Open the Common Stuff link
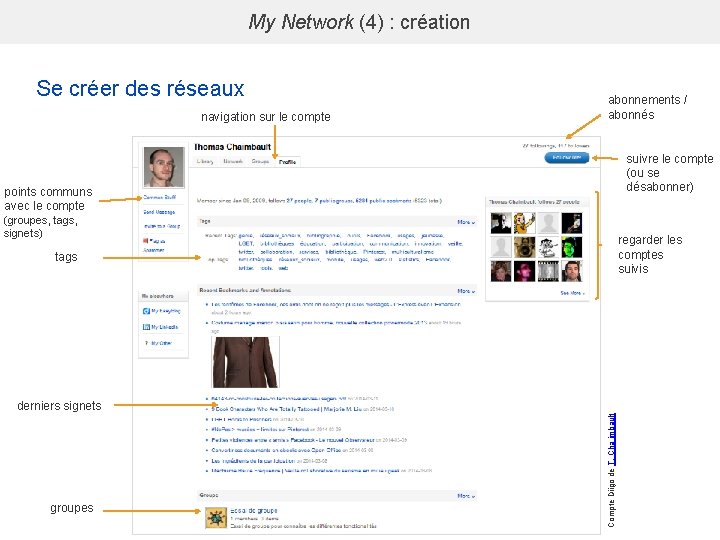Screen dimensions: 720x540 point(159,197)
